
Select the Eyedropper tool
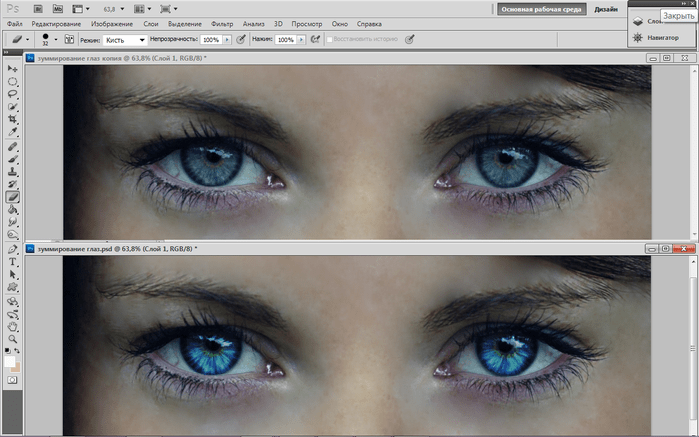pyautogui.click(x=12, y=132)
